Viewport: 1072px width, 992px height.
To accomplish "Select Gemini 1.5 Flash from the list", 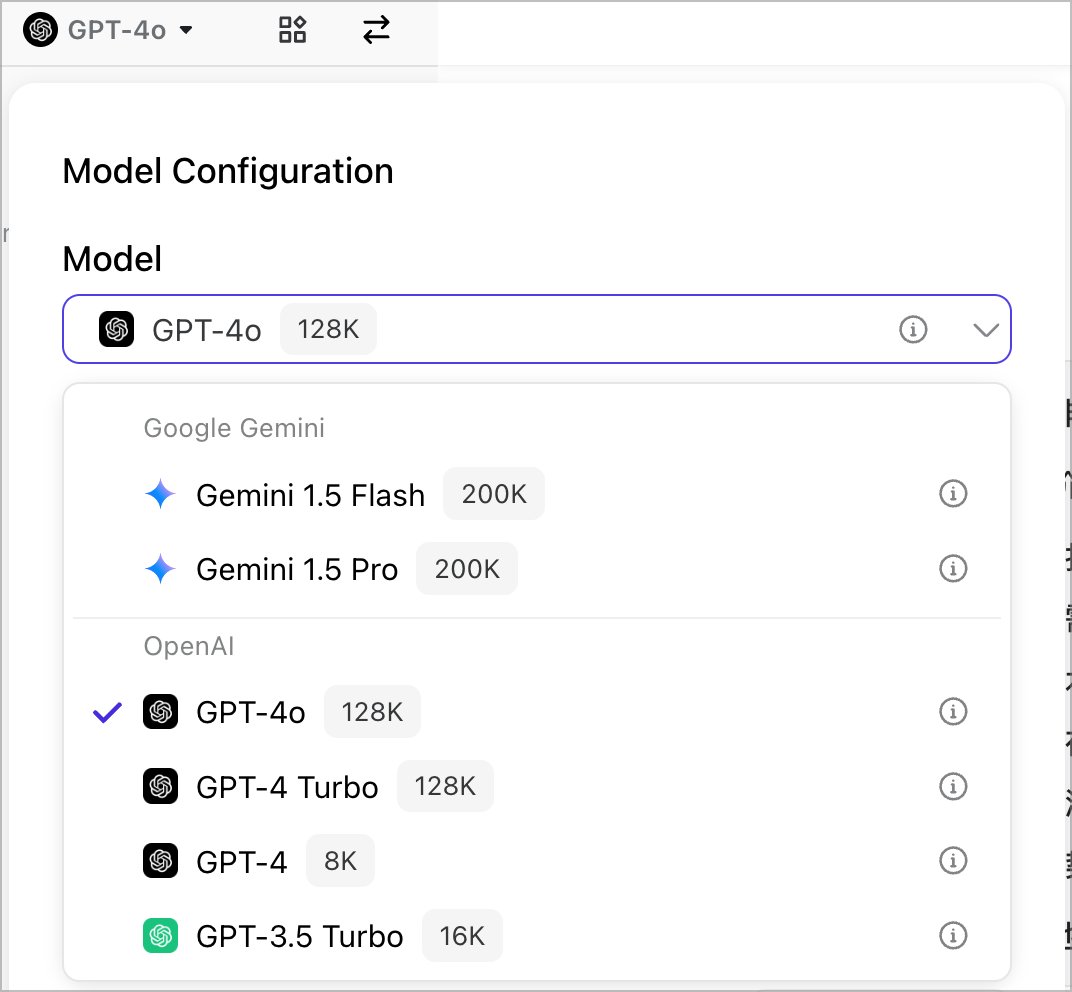I will click(x=310, y=495).
